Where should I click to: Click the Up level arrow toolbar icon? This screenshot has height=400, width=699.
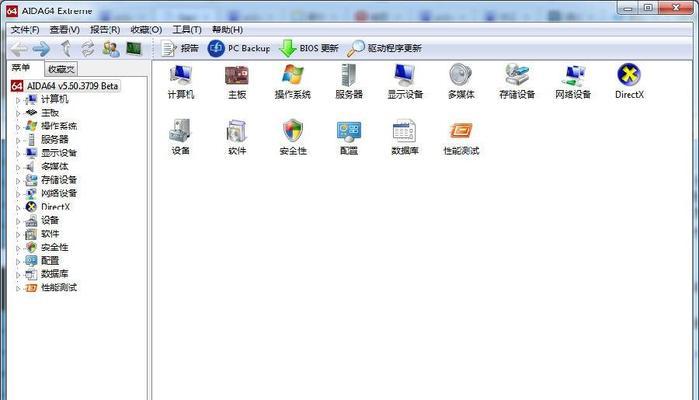(x=66, y=49)
